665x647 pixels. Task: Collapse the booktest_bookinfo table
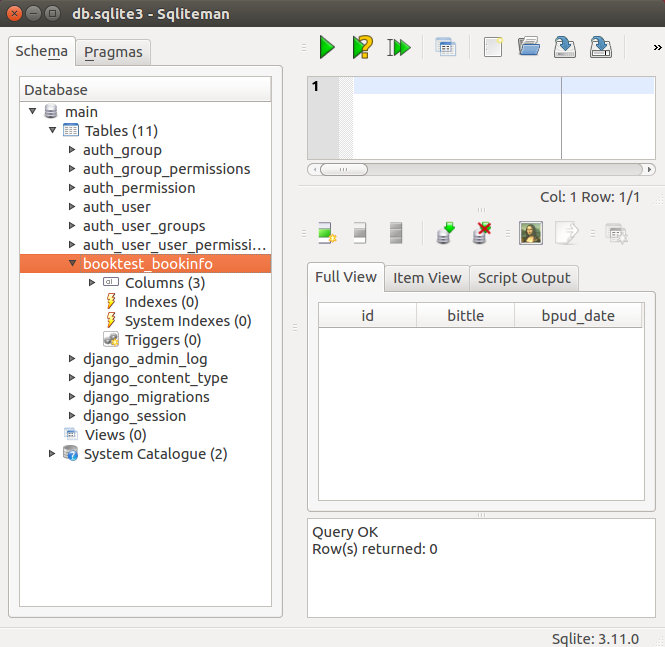click(x=72, y=263)
